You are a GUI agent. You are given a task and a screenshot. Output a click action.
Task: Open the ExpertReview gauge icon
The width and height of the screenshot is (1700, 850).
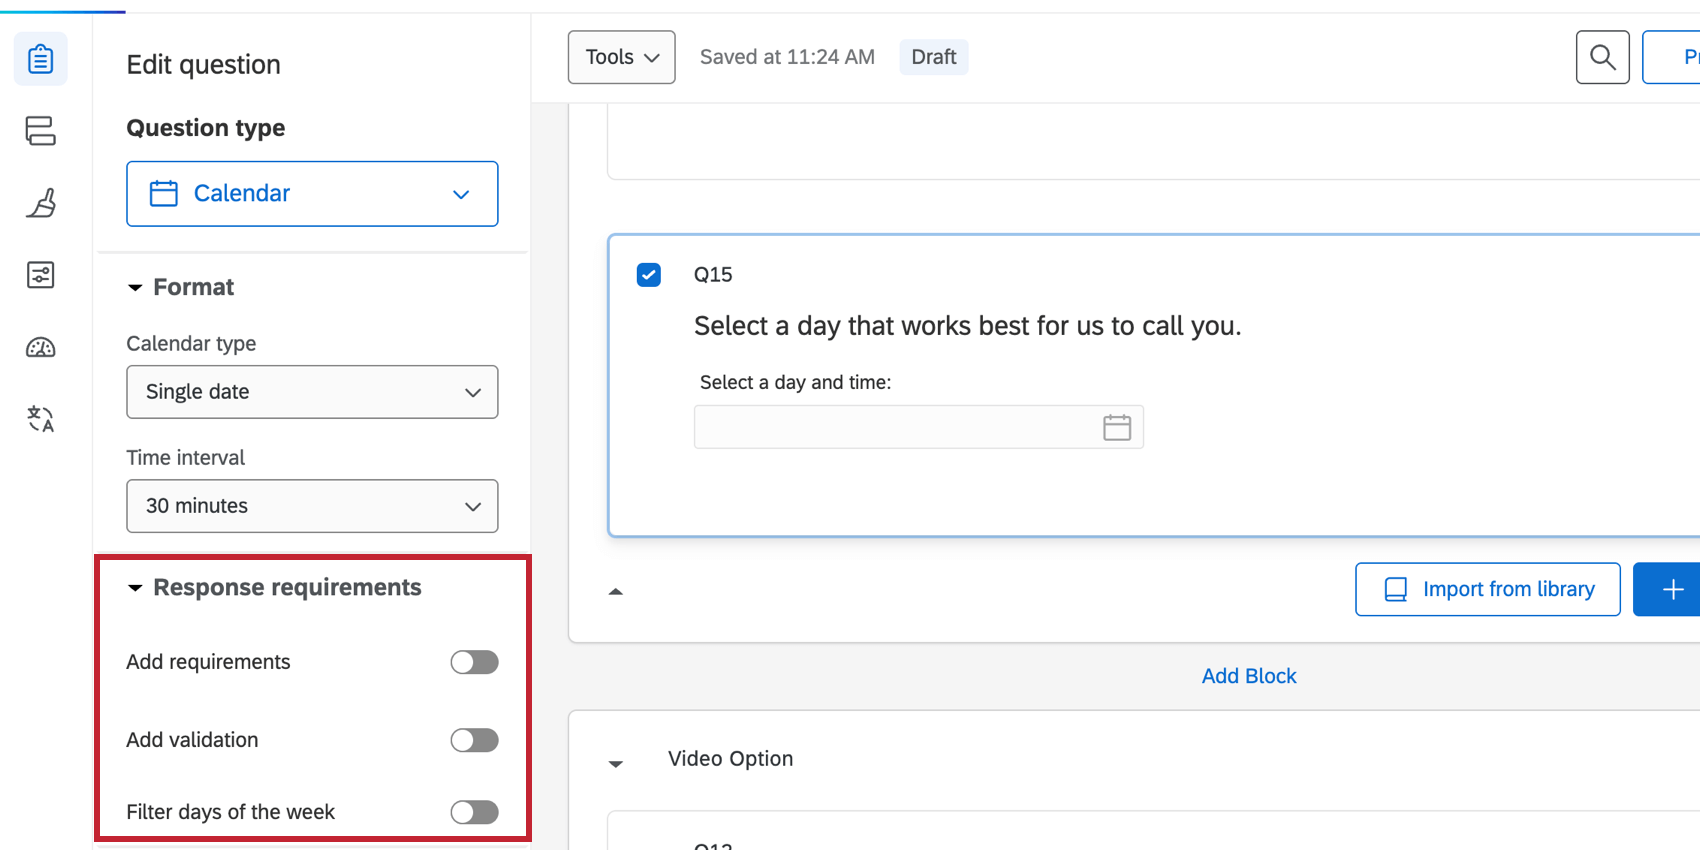[41, 347]
